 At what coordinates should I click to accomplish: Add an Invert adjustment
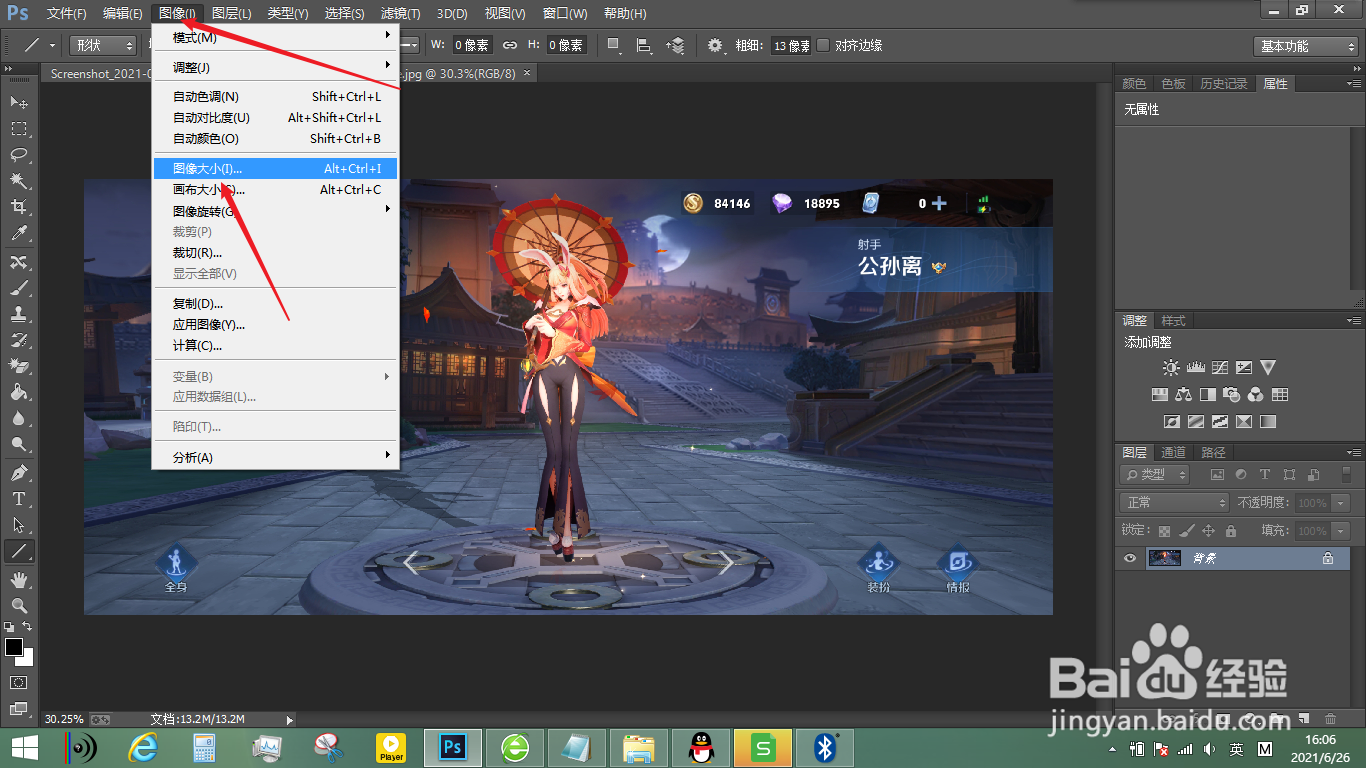click(1171, 422)
